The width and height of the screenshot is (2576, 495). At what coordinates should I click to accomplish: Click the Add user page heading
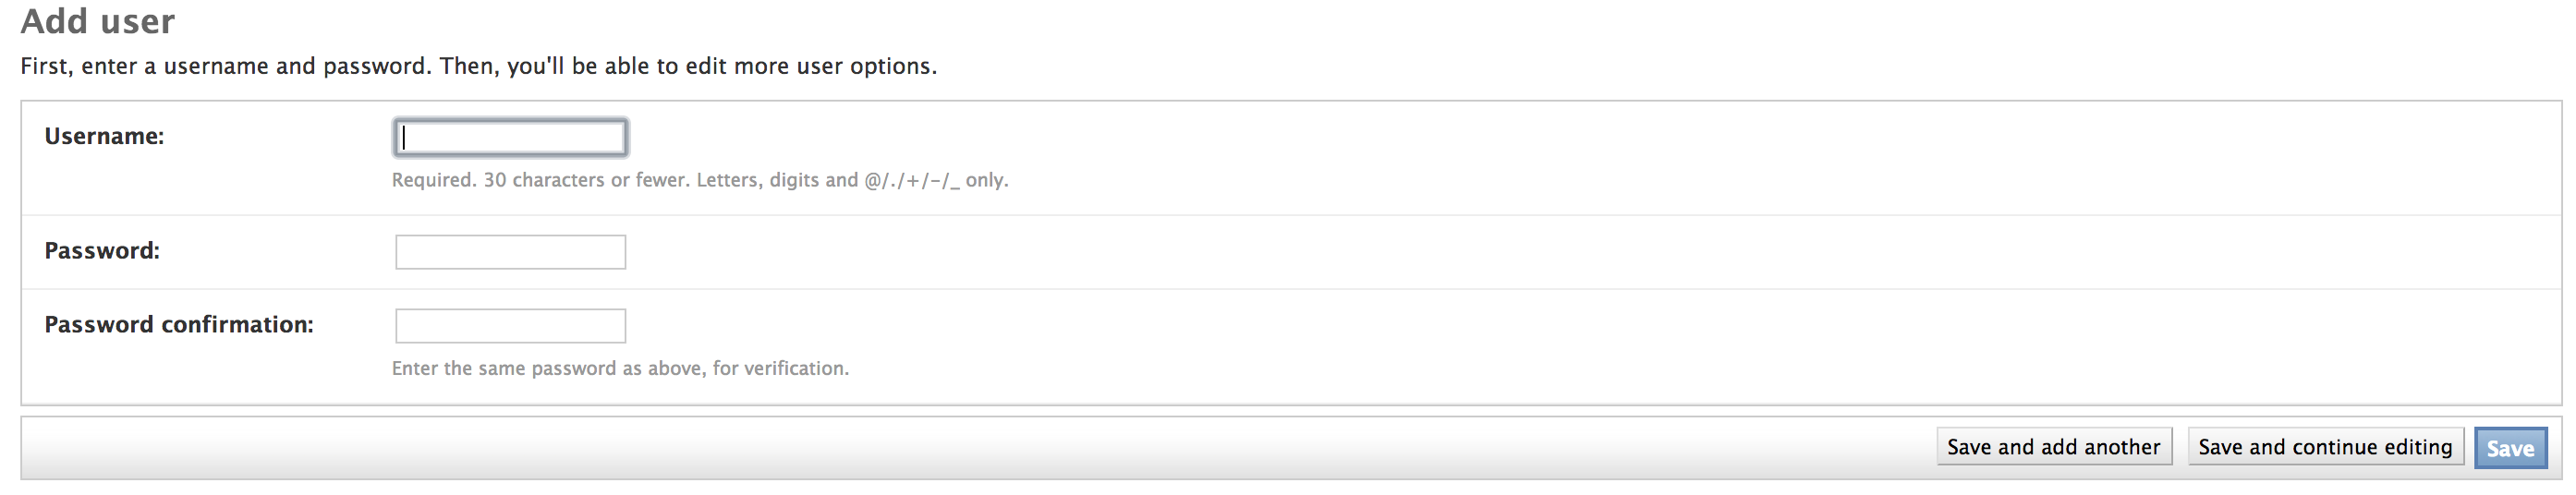98,21
